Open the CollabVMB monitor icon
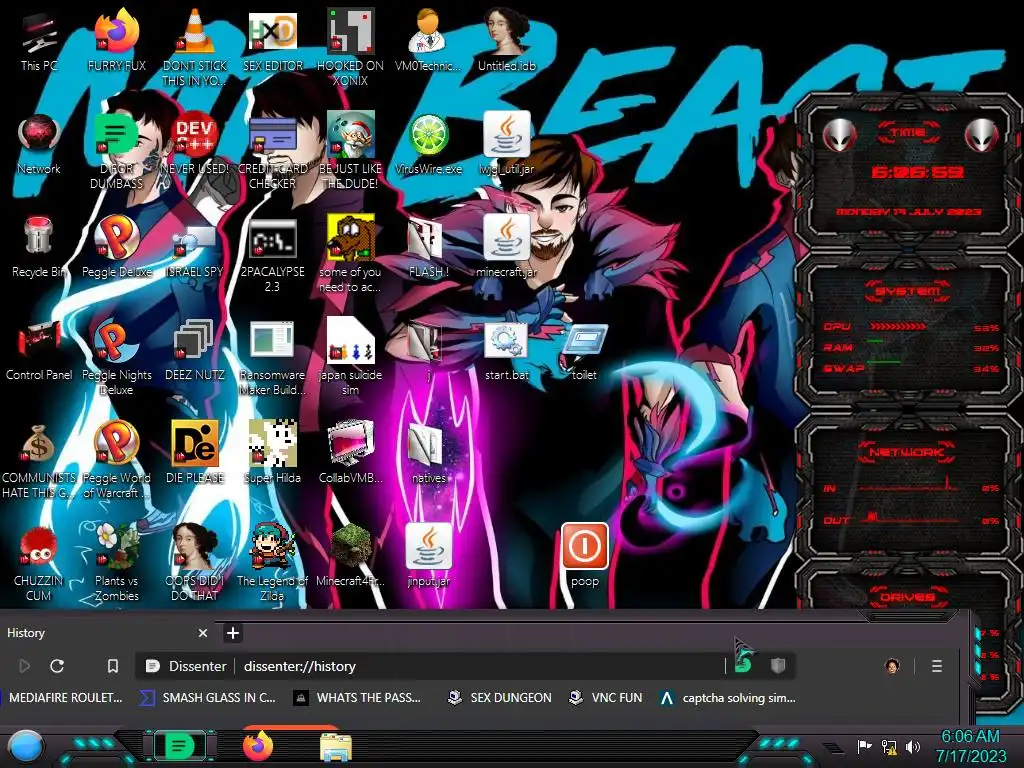 [350, 454]
